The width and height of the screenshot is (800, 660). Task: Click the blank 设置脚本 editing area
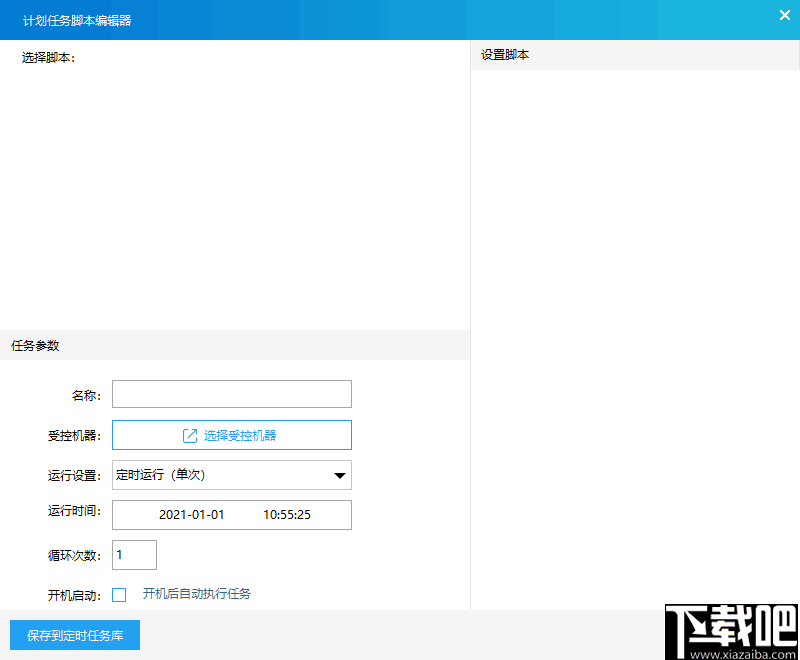[635, 330]
